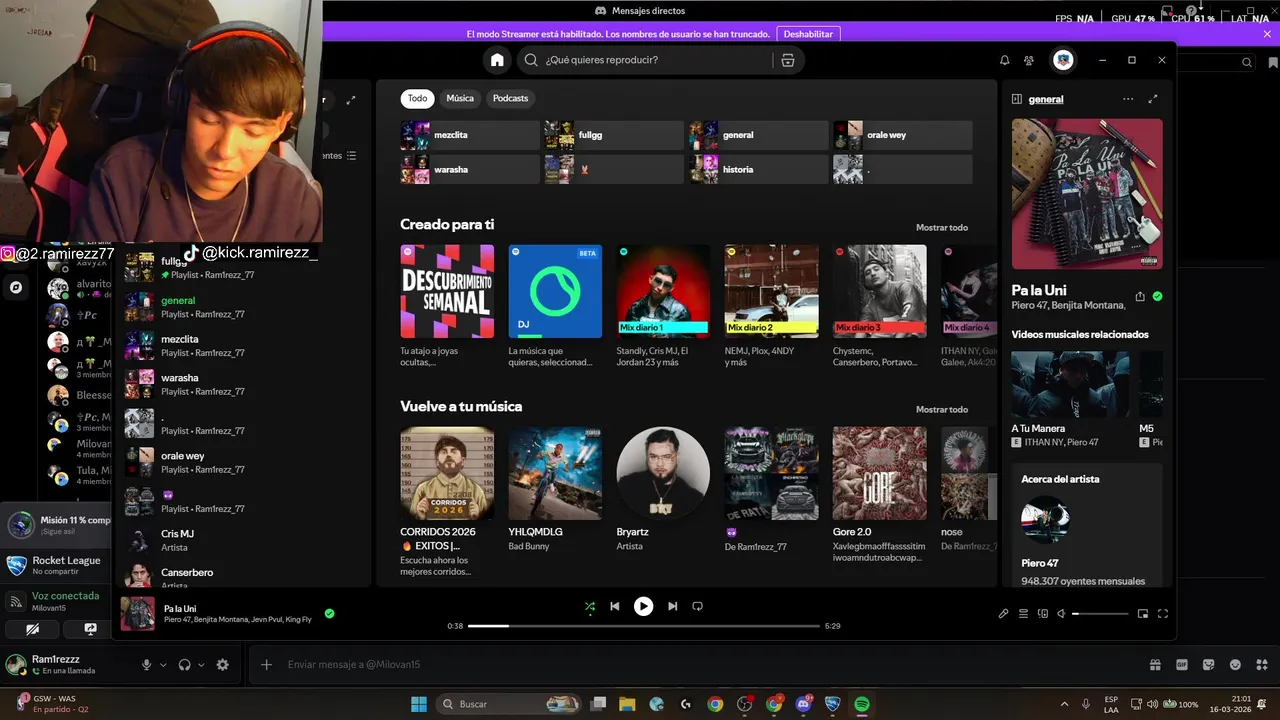Open mezclita shortcut tile
The image size is (1280, 720).
[x=470, y=135]
